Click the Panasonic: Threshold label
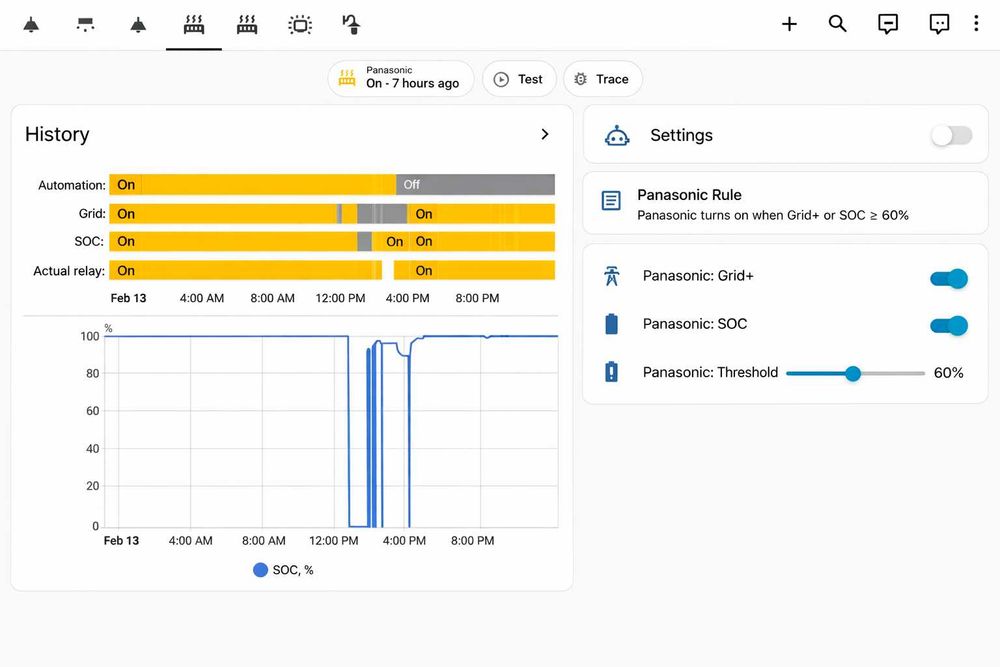 pos(710,372)
